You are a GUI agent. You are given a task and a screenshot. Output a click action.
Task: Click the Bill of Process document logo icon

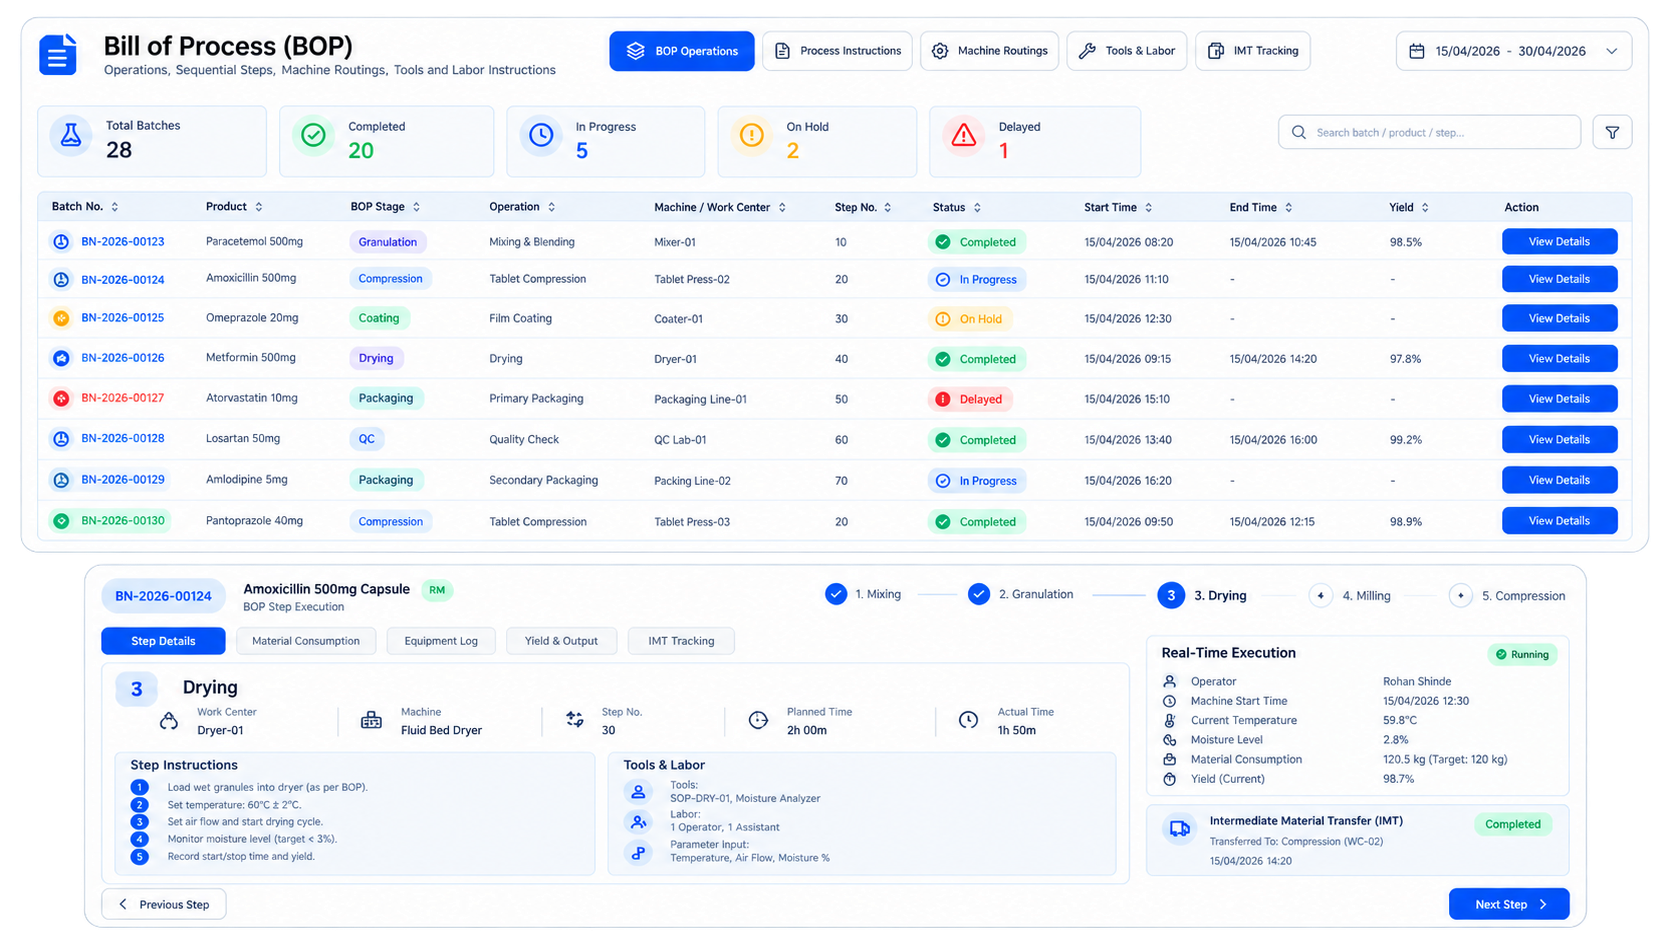(57, 54)
